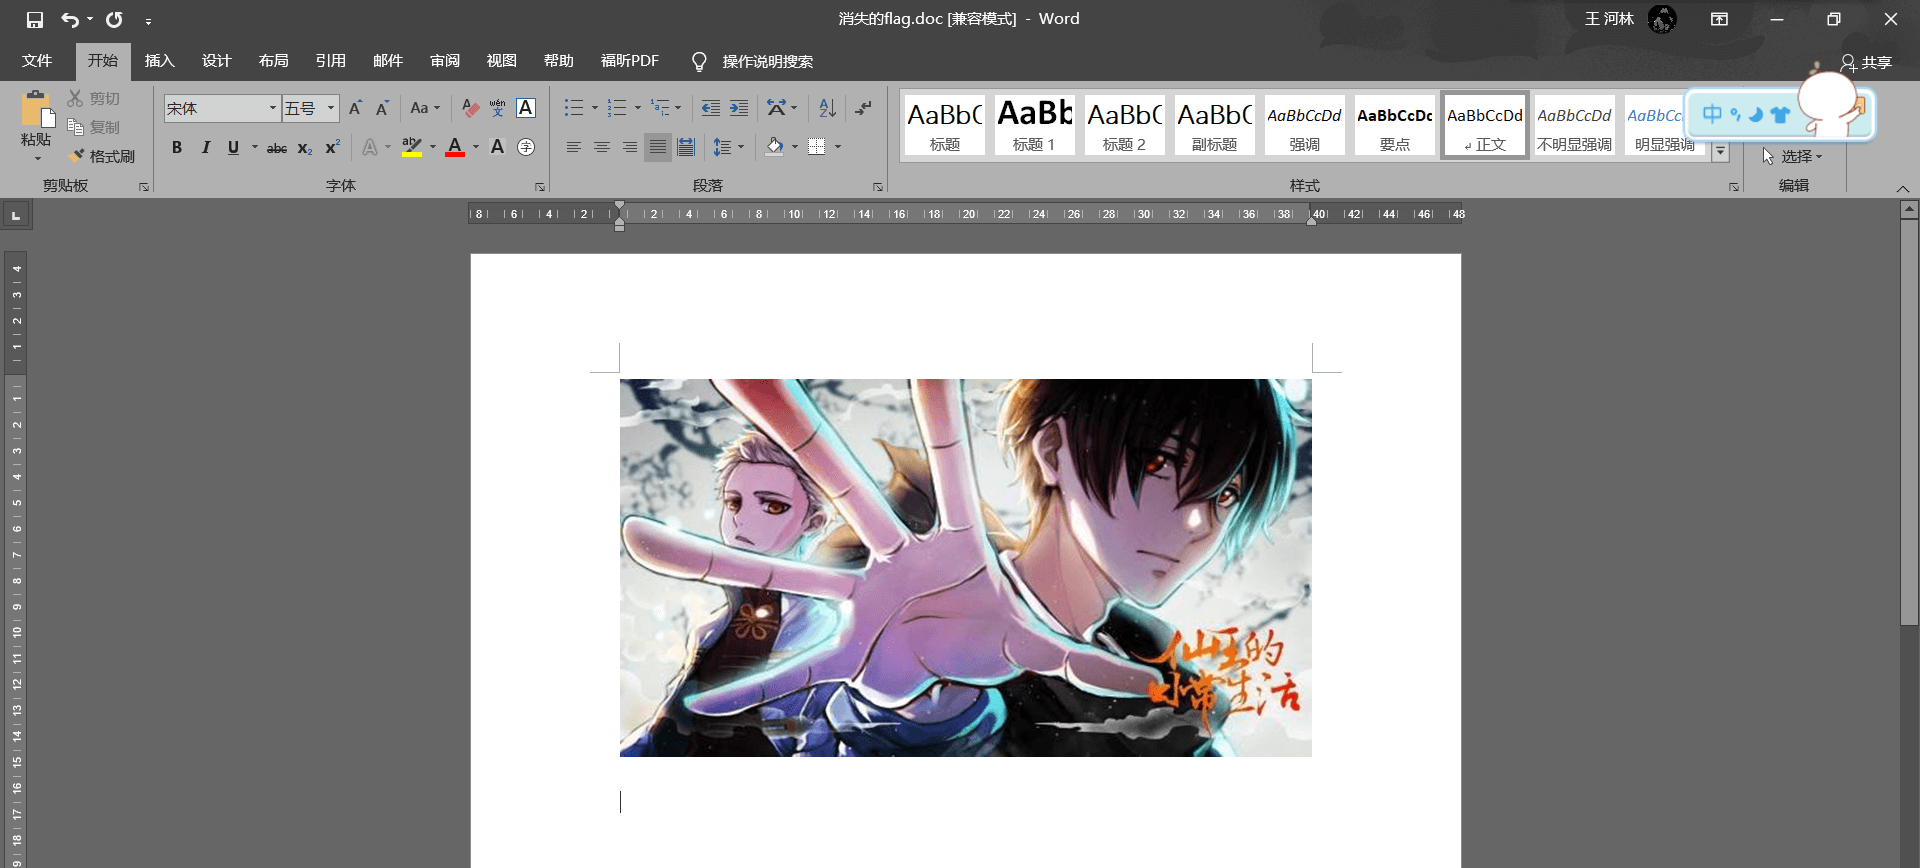
Task: Apply yellow text highlight color
Action: (x=412, y=147)
